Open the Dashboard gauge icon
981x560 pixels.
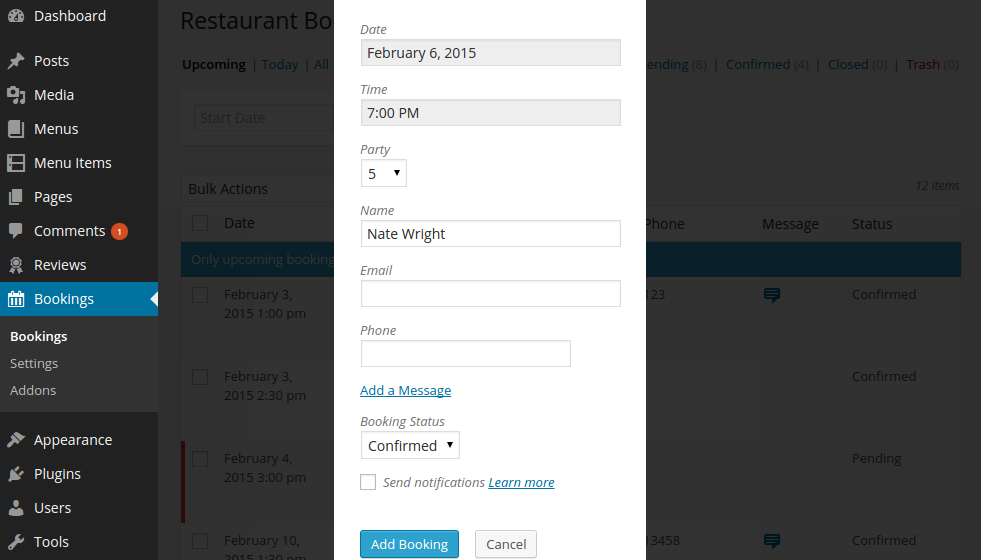coord(16,16)
